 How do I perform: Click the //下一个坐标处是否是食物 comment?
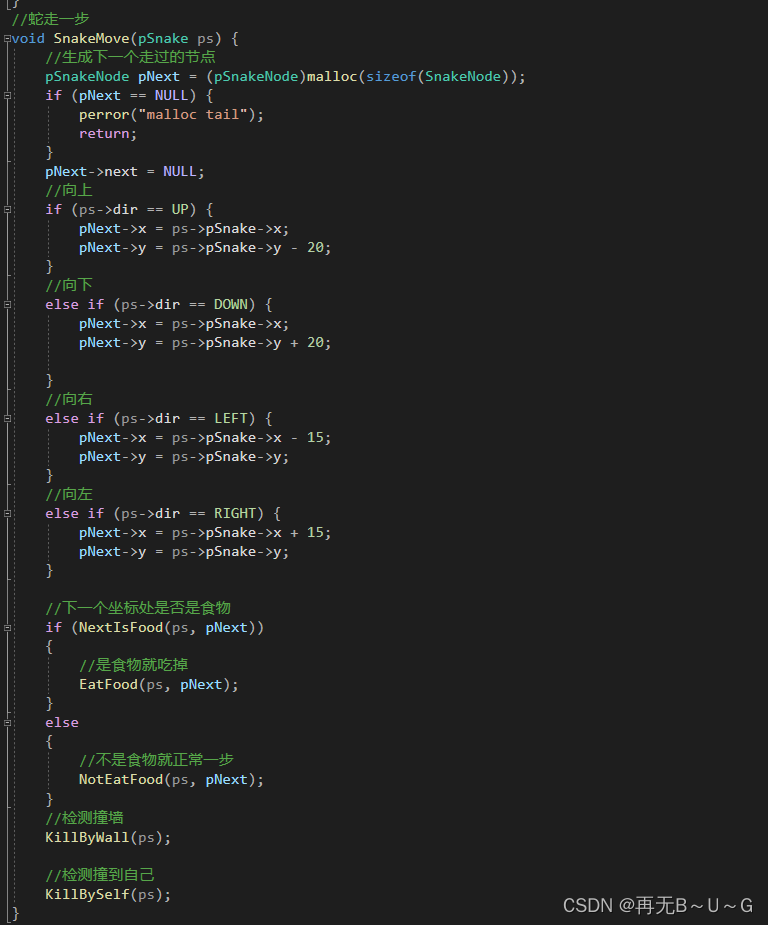138,608
